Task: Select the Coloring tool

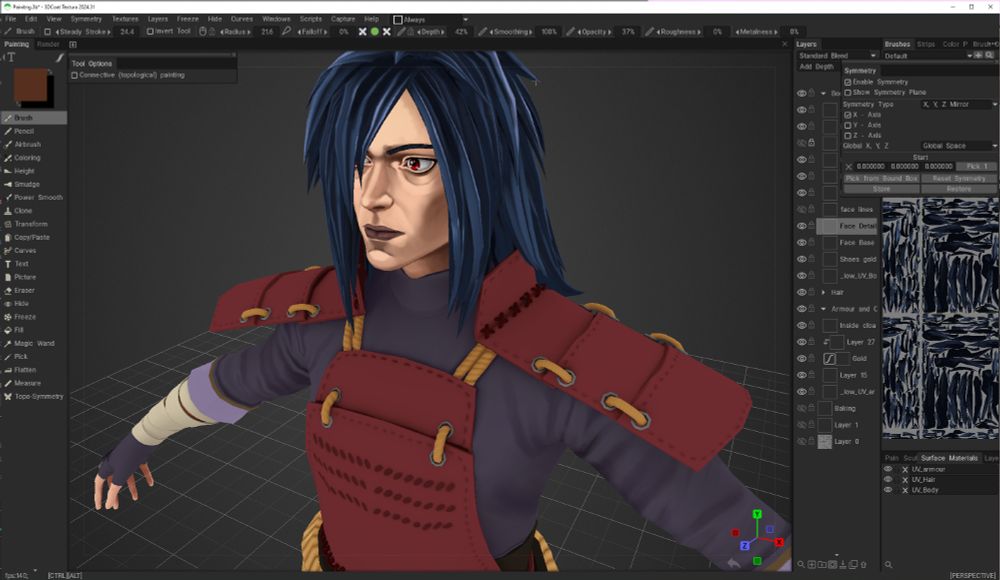Action: 33,158
